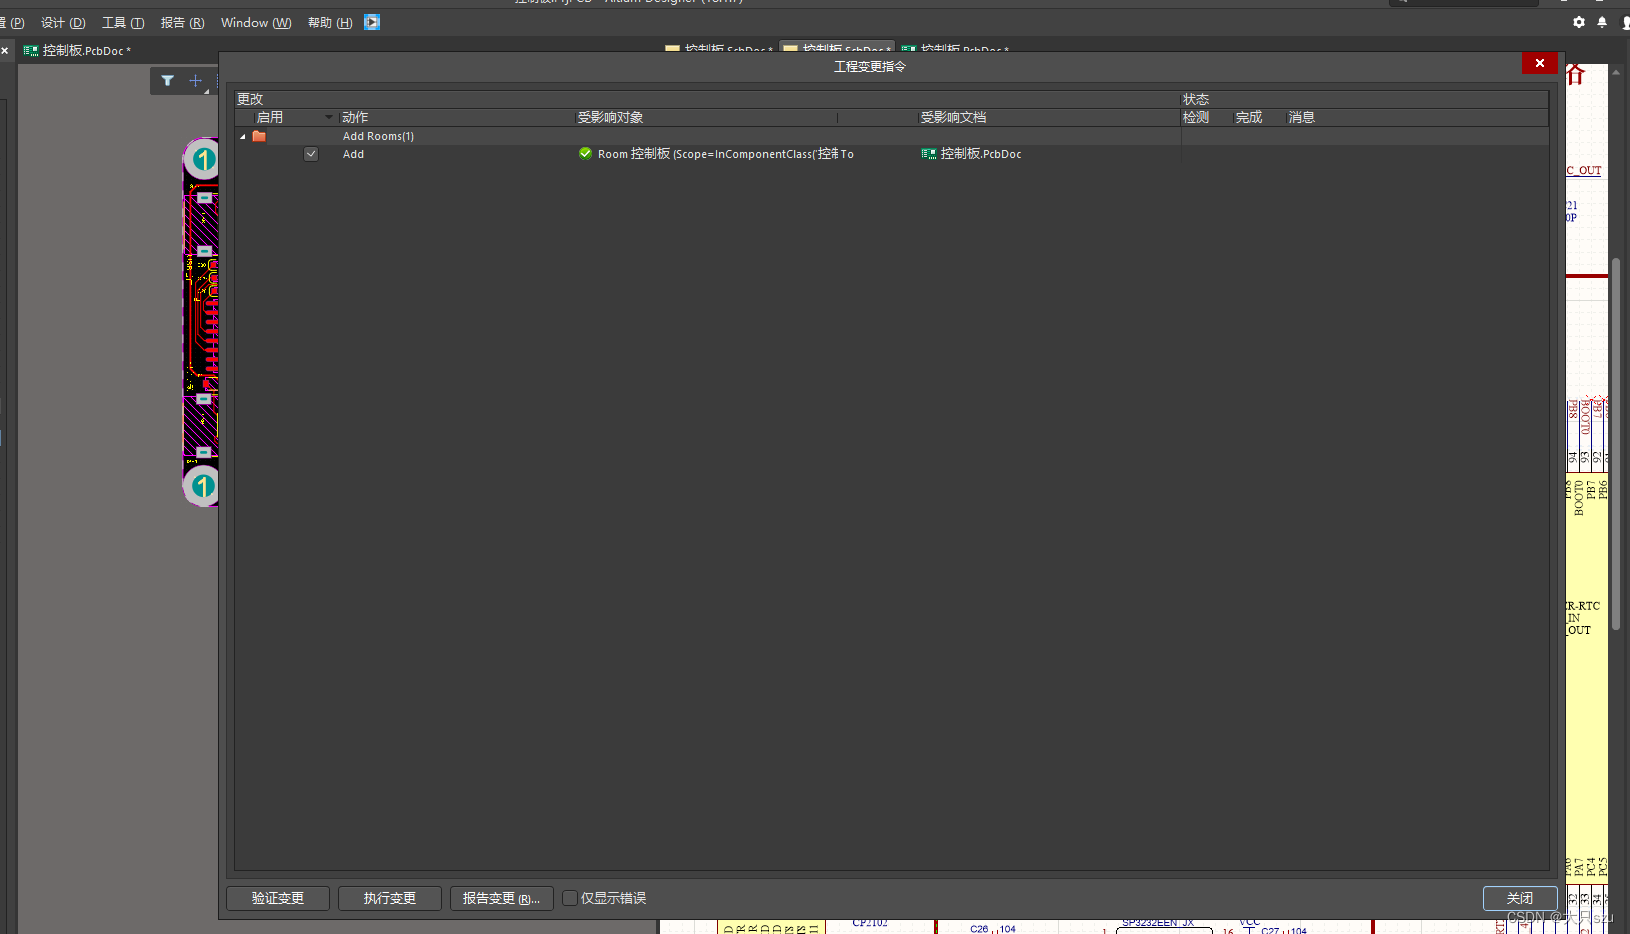
Task: Open the 报告 (R) menu
Action: point(182,22)
